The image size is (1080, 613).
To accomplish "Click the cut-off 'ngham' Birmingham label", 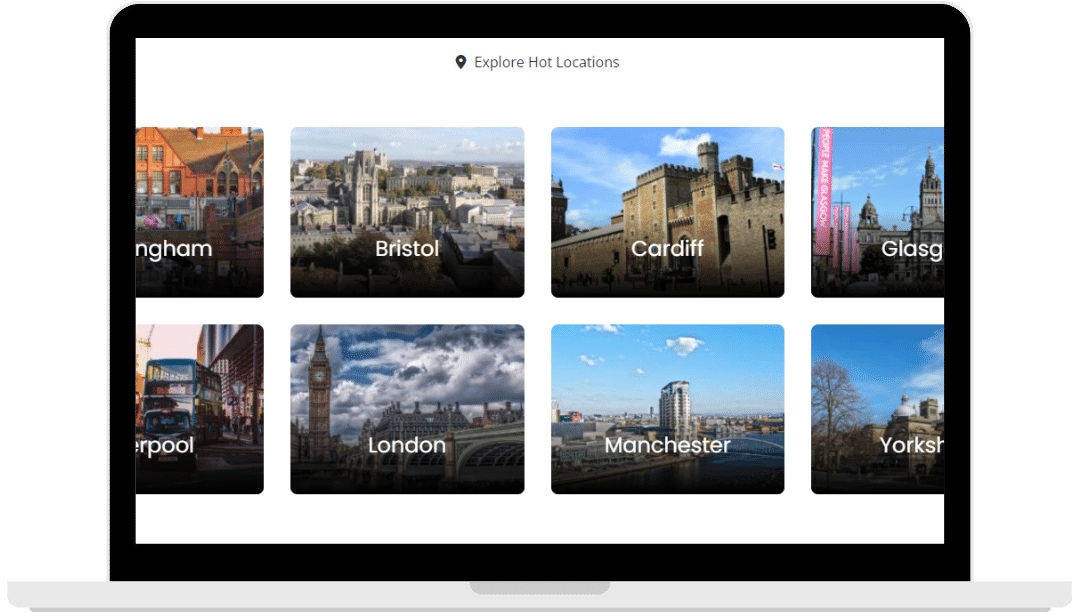I will 175,249.
